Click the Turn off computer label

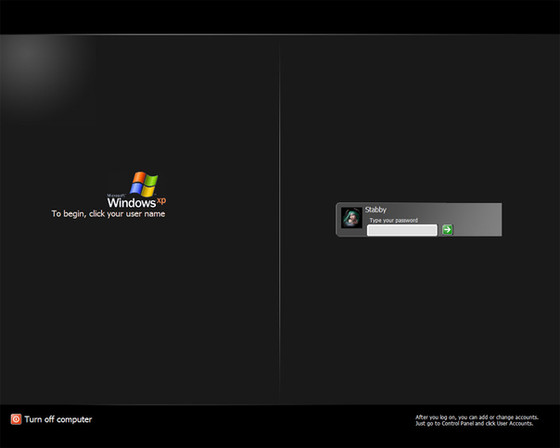58,419
